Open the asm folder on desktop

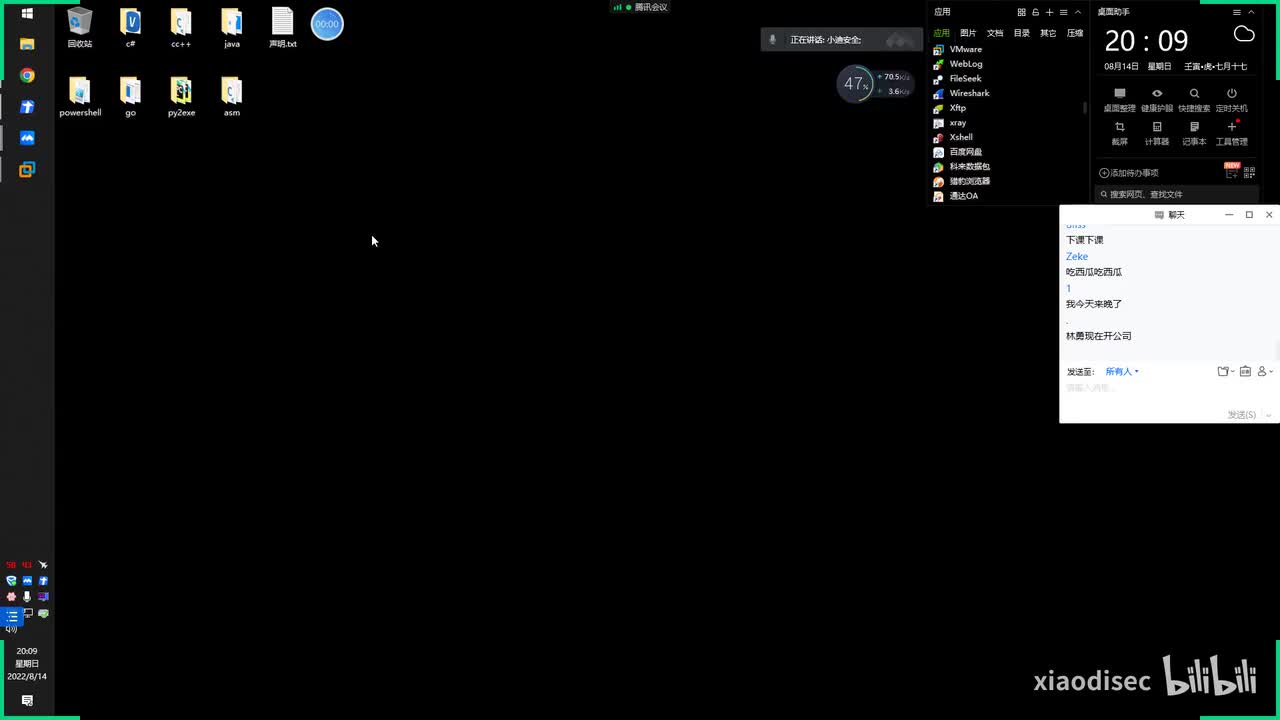232,97
